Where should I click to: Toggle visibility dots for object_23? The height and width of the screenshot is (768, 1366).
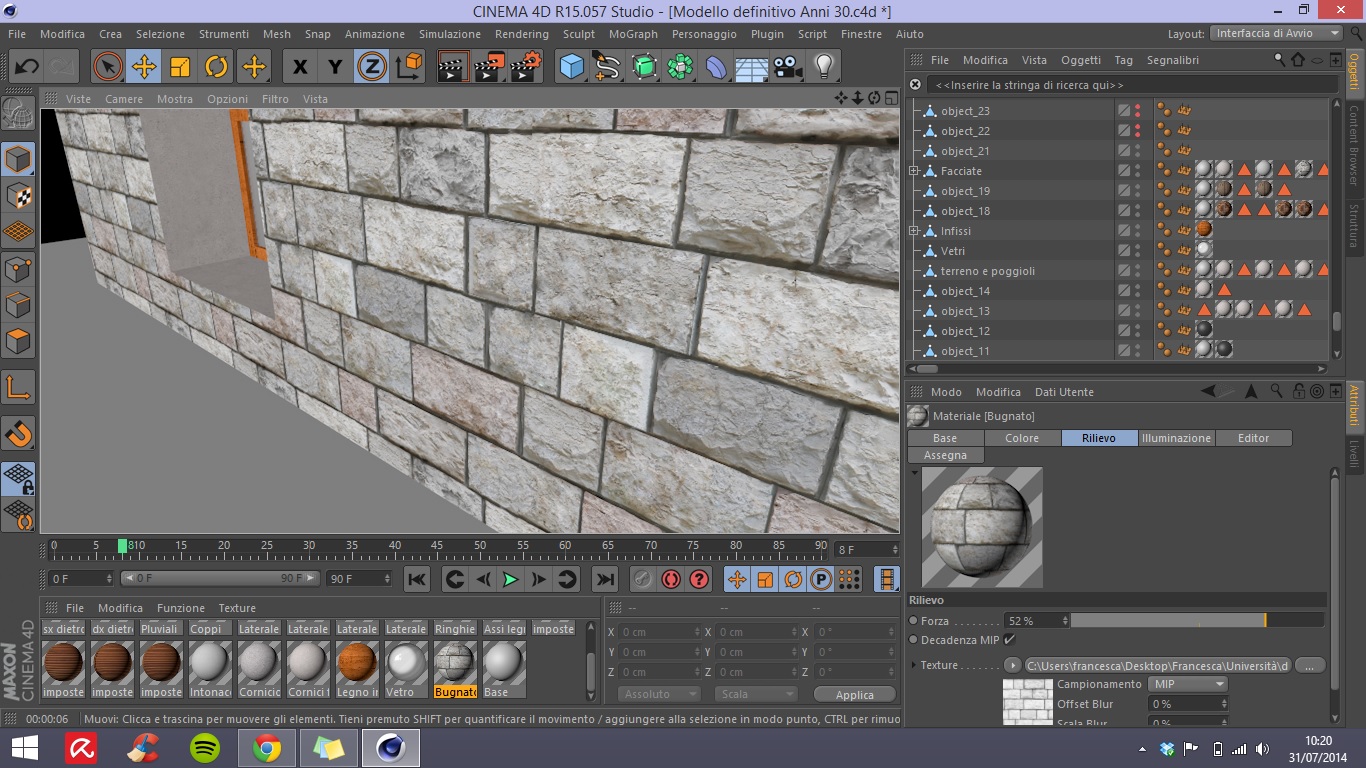pos(1138,111)
